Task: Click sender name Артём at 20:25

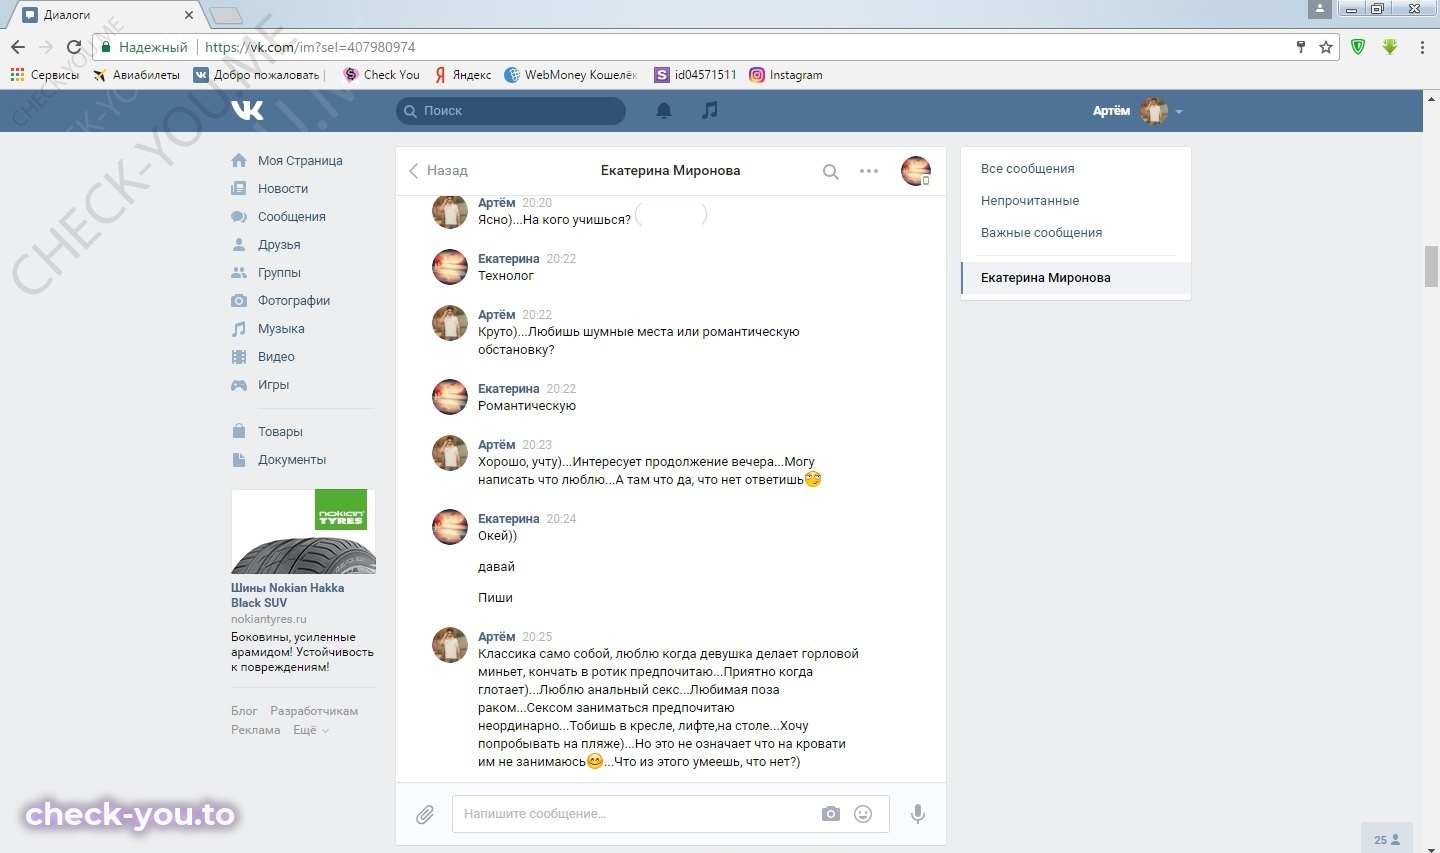Action: tap(497, 637)
